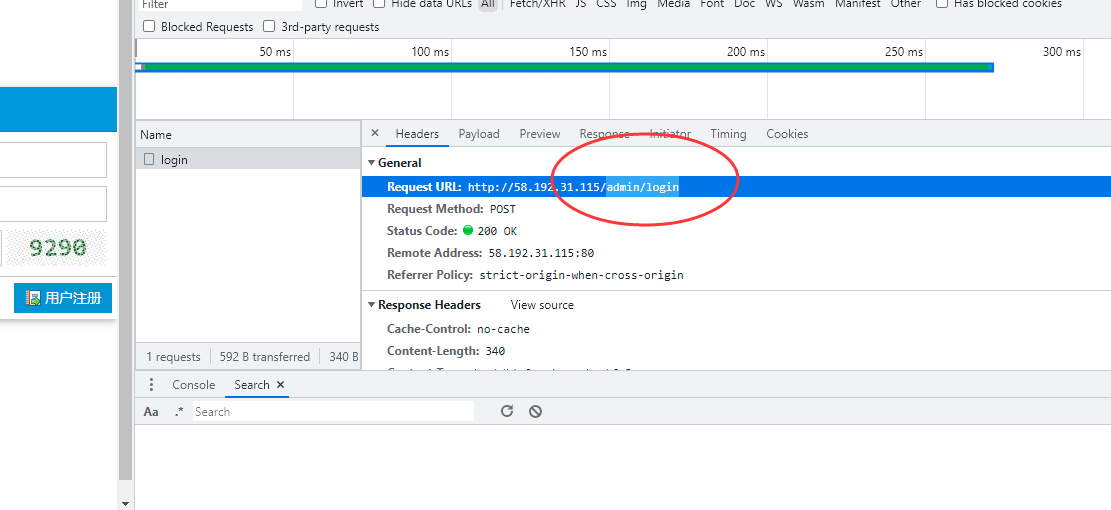
Task: Click the refresh search results icon
Action: 507,411
